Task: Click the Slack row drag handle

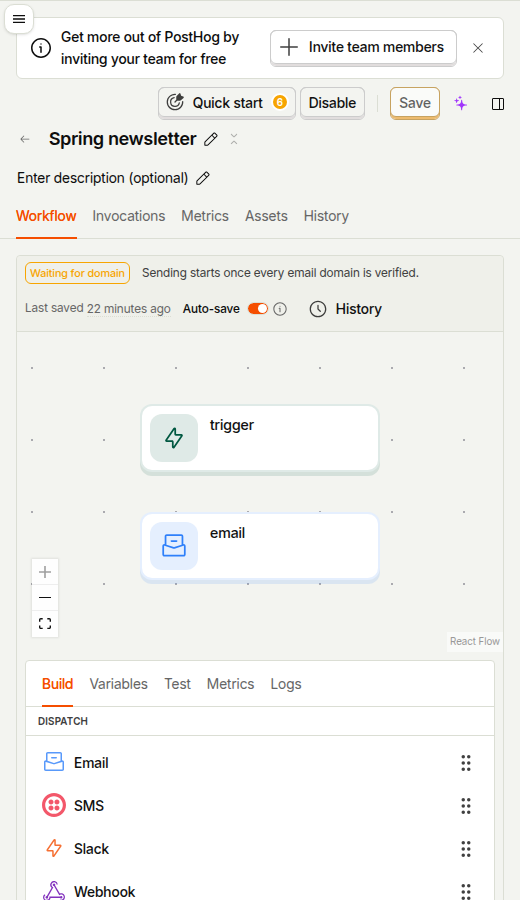Action: pos(466,849)
